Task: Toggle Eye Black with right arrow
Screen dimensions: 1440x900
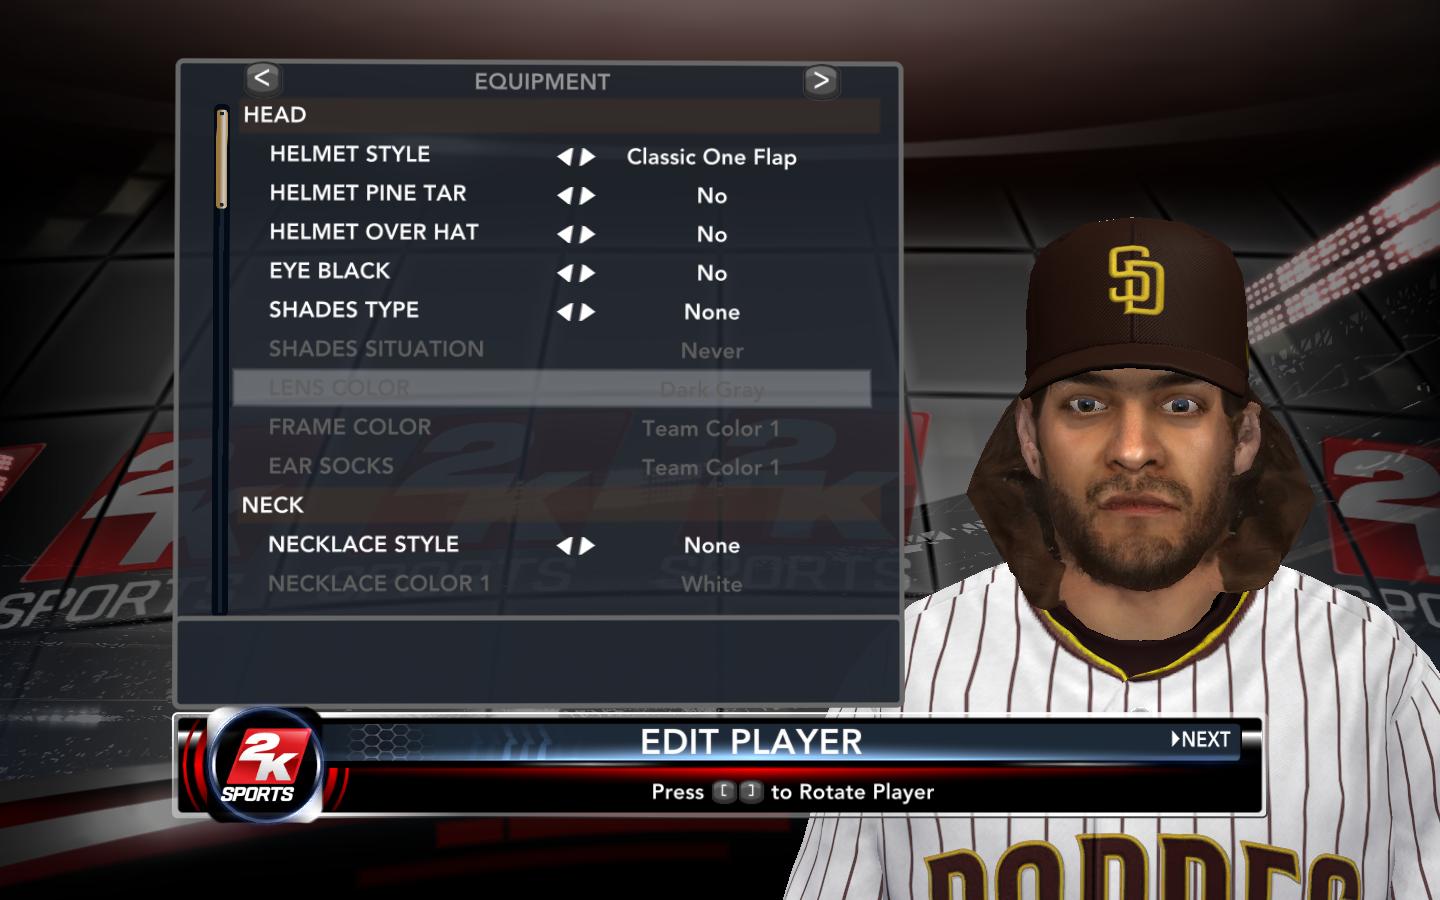Action: 588,273
